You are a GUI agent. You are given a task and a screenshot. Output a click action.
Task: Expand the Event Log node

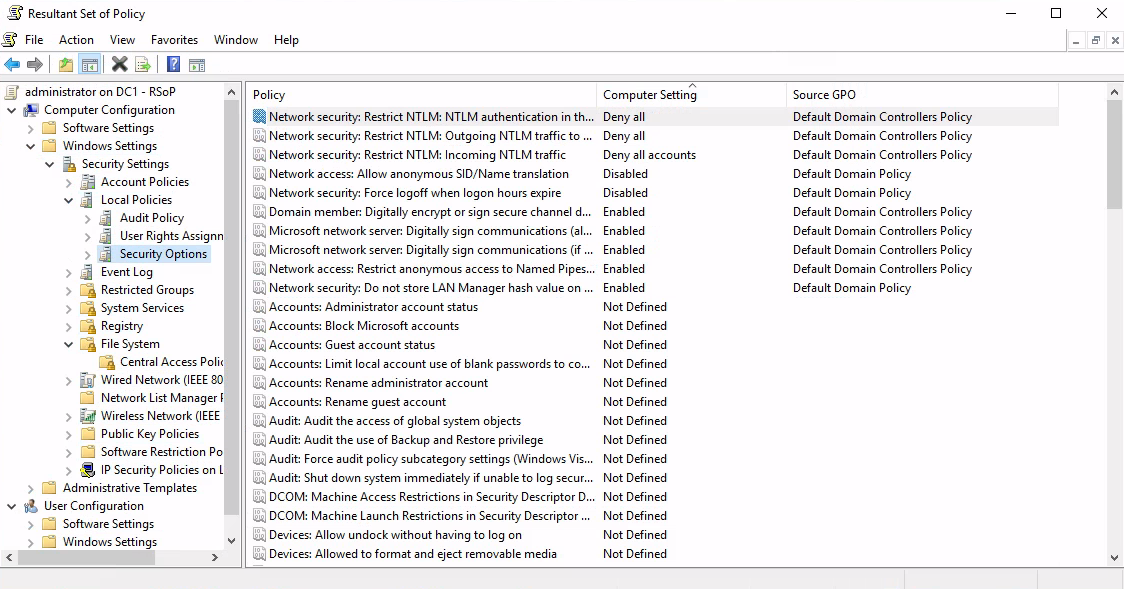tap(68, 272)
